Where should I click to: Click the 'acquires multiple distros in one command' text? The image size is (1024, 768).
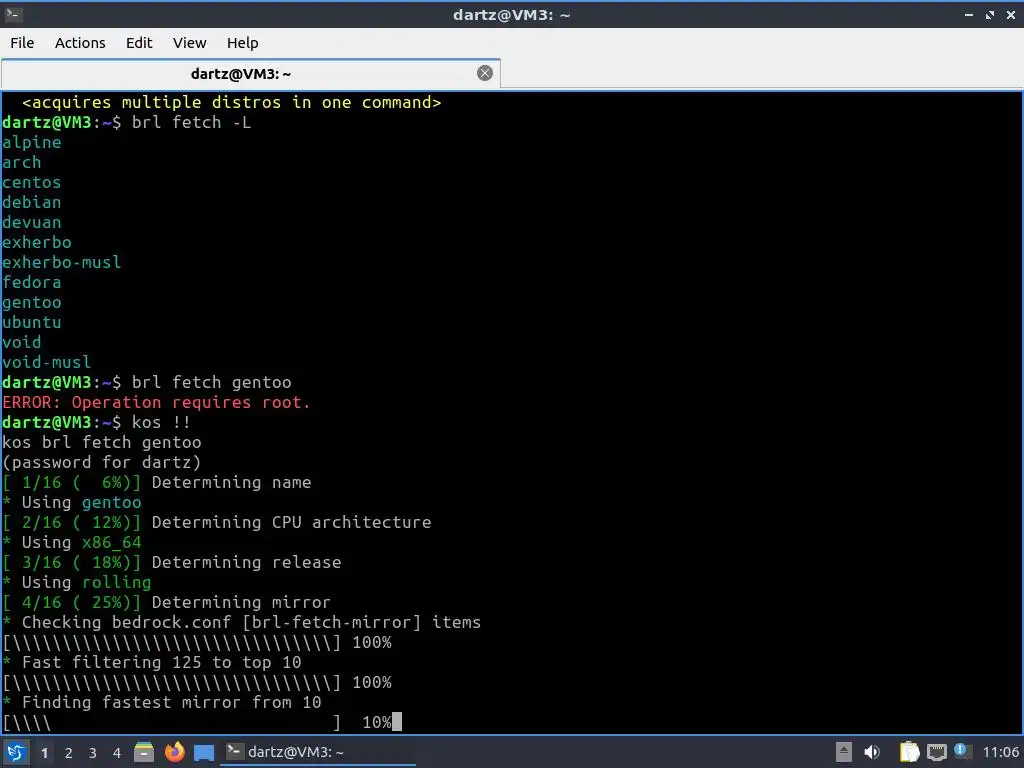pos(232,103)
